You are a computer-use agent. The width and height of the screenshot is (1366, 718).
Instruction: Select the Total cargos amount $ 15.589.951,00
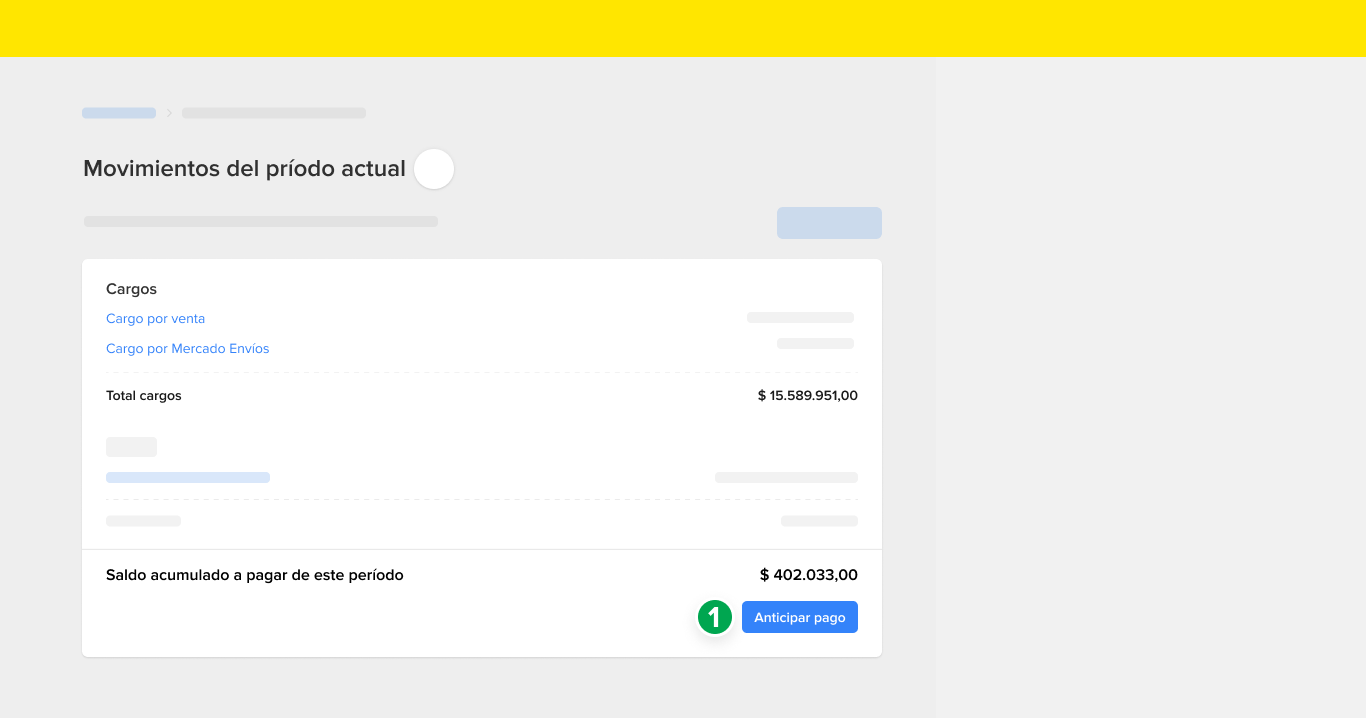click(808, 396)
